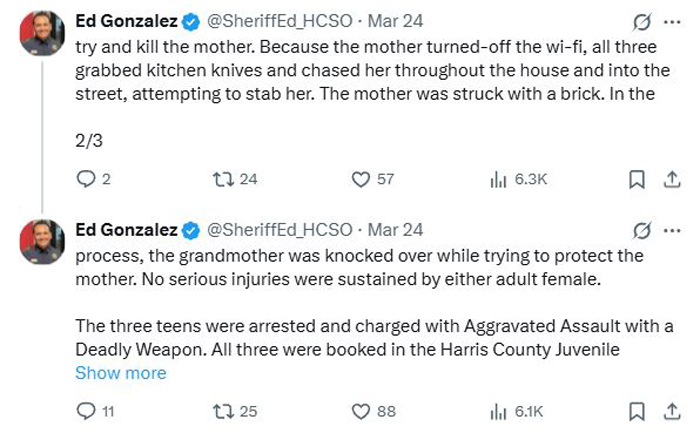Open @SheriffEd_HCSO handle on second tweet
Screen dimensions: 700x433
coord(279,230)
